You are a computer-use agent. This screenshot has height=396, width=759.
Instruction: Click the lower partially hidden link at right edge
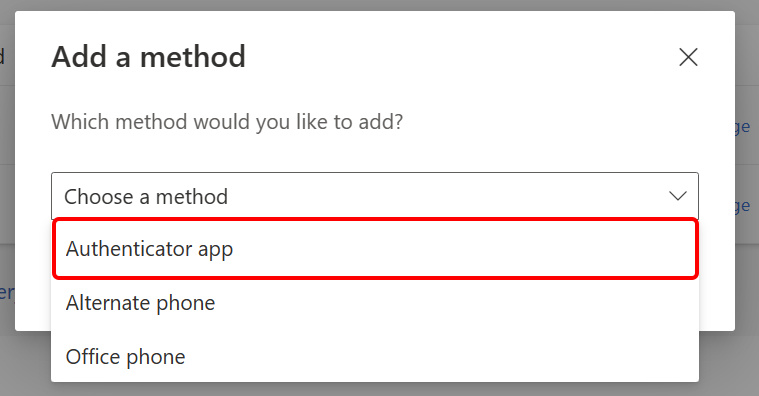(743, 206)
